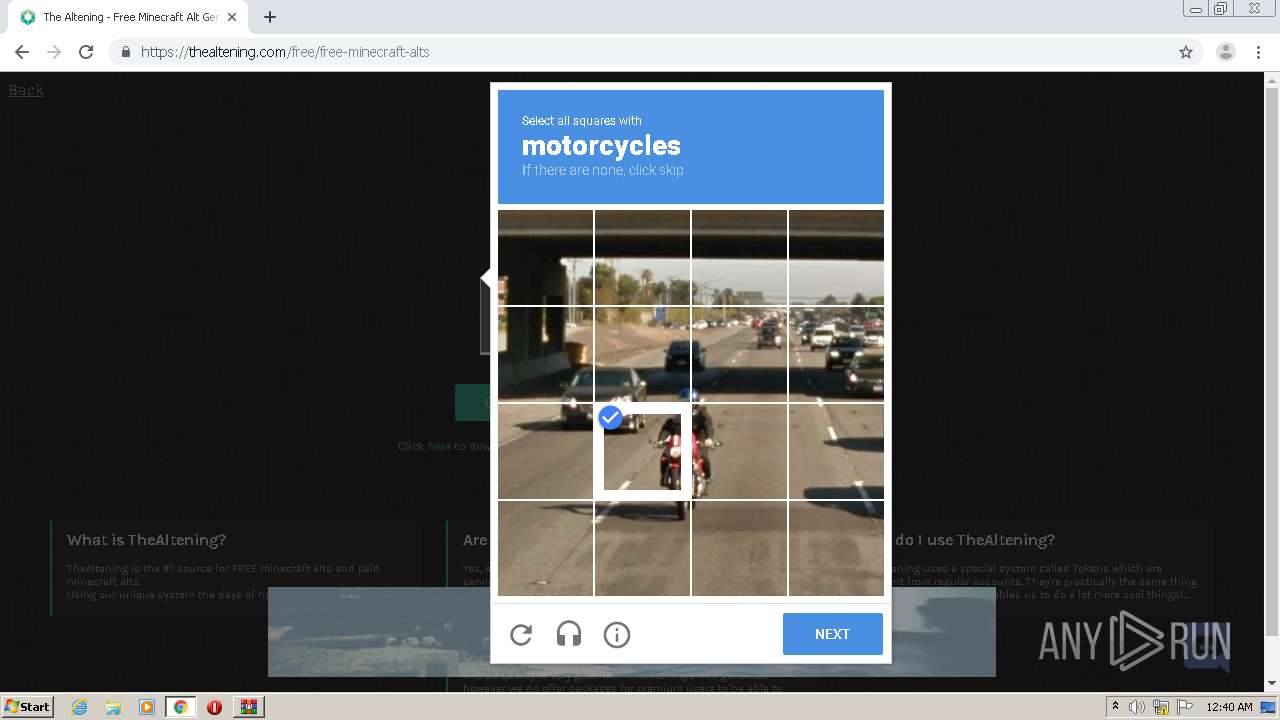Viewport: 1280px width, 720px height.
Task: Open the WinRAR taskbar icon
Action: [x=248, y=707]
